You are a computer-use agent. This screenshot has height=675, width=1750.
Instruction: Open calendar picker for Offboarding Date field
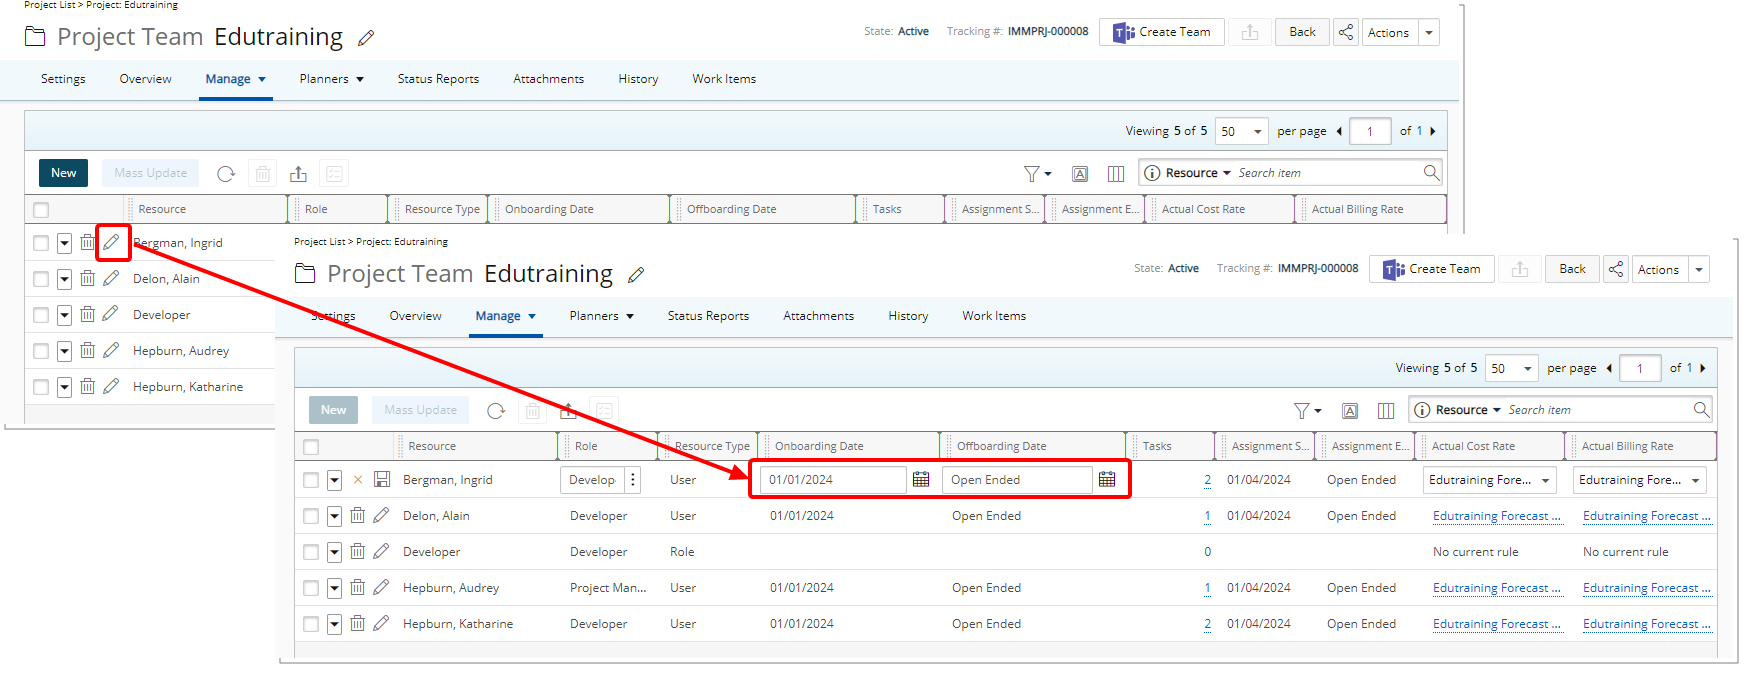[x=1107, y=480]
